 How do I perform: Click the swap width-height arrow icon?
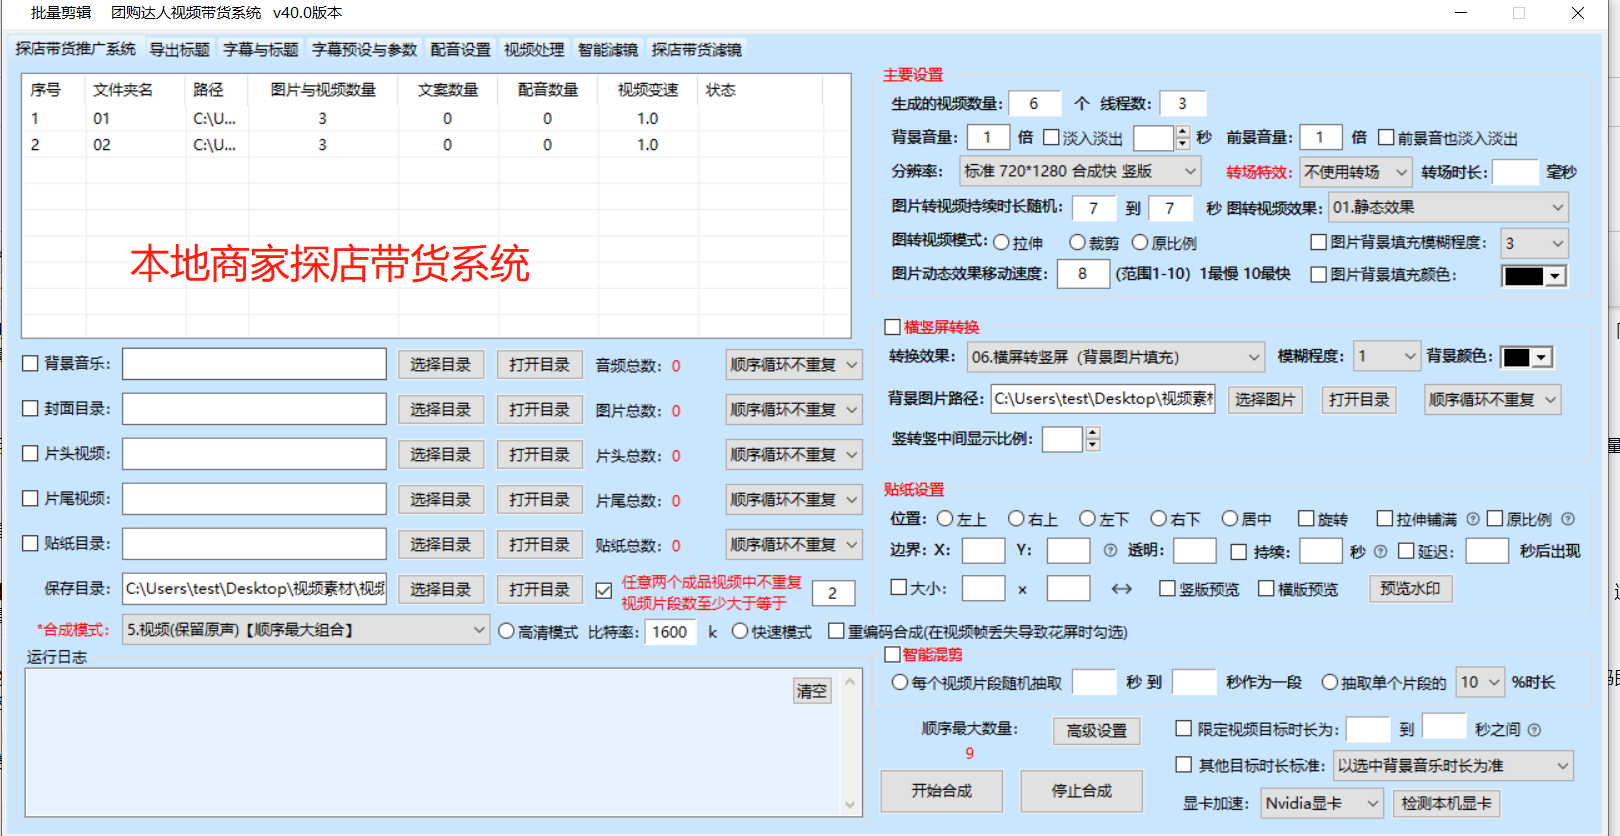[1121, 589]
